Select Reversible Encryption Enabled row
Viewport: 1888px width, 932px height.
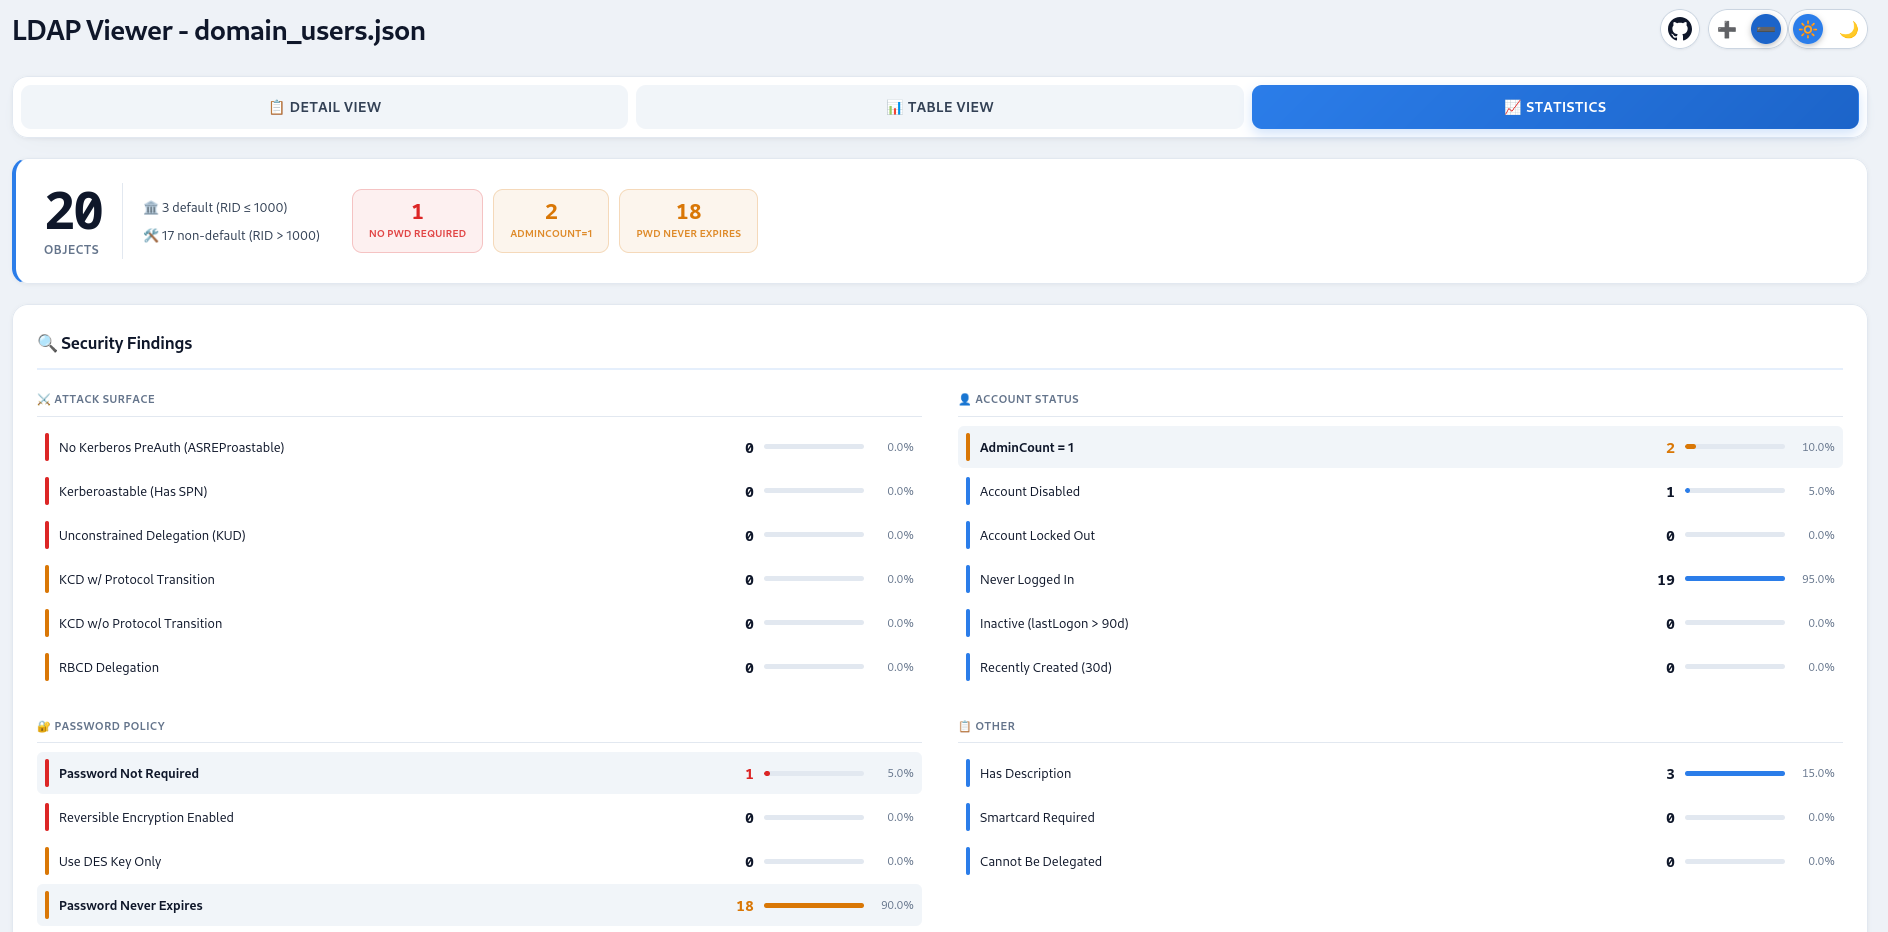479,817
